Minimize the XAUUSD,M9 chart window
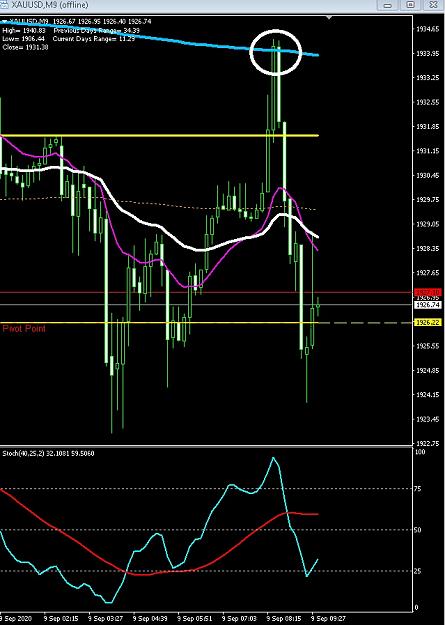The width and height of the screenshot is (445, 625). pyautogui.click(x=388, y=5)
